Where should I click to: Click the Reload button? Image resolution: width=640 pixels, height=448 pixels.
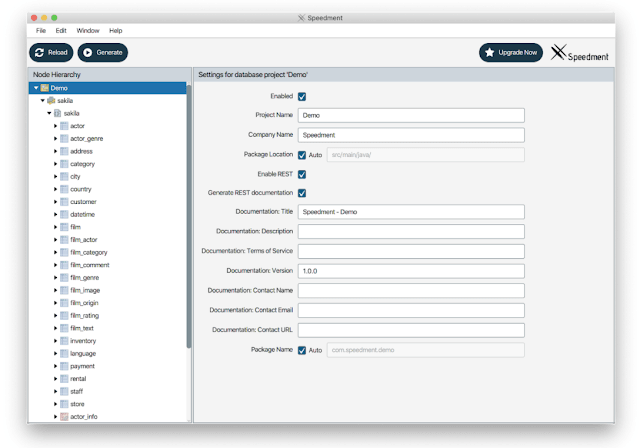pyautogui.click(x=51, y=53)
